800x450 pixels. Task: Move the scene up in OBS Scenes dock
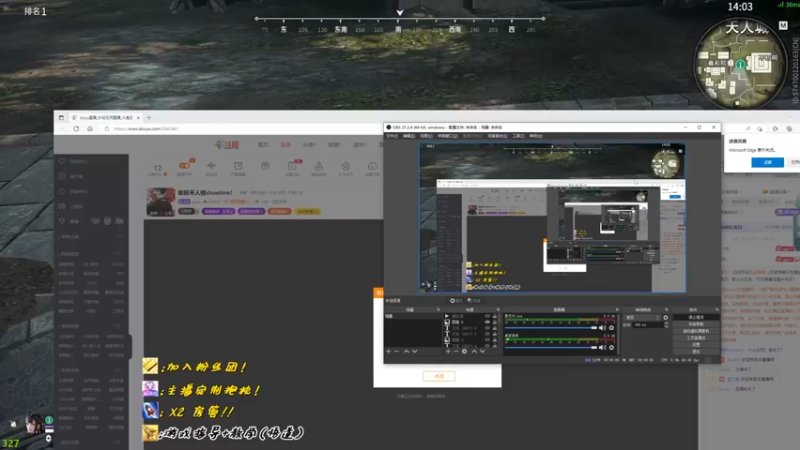(x=406, y=352)
